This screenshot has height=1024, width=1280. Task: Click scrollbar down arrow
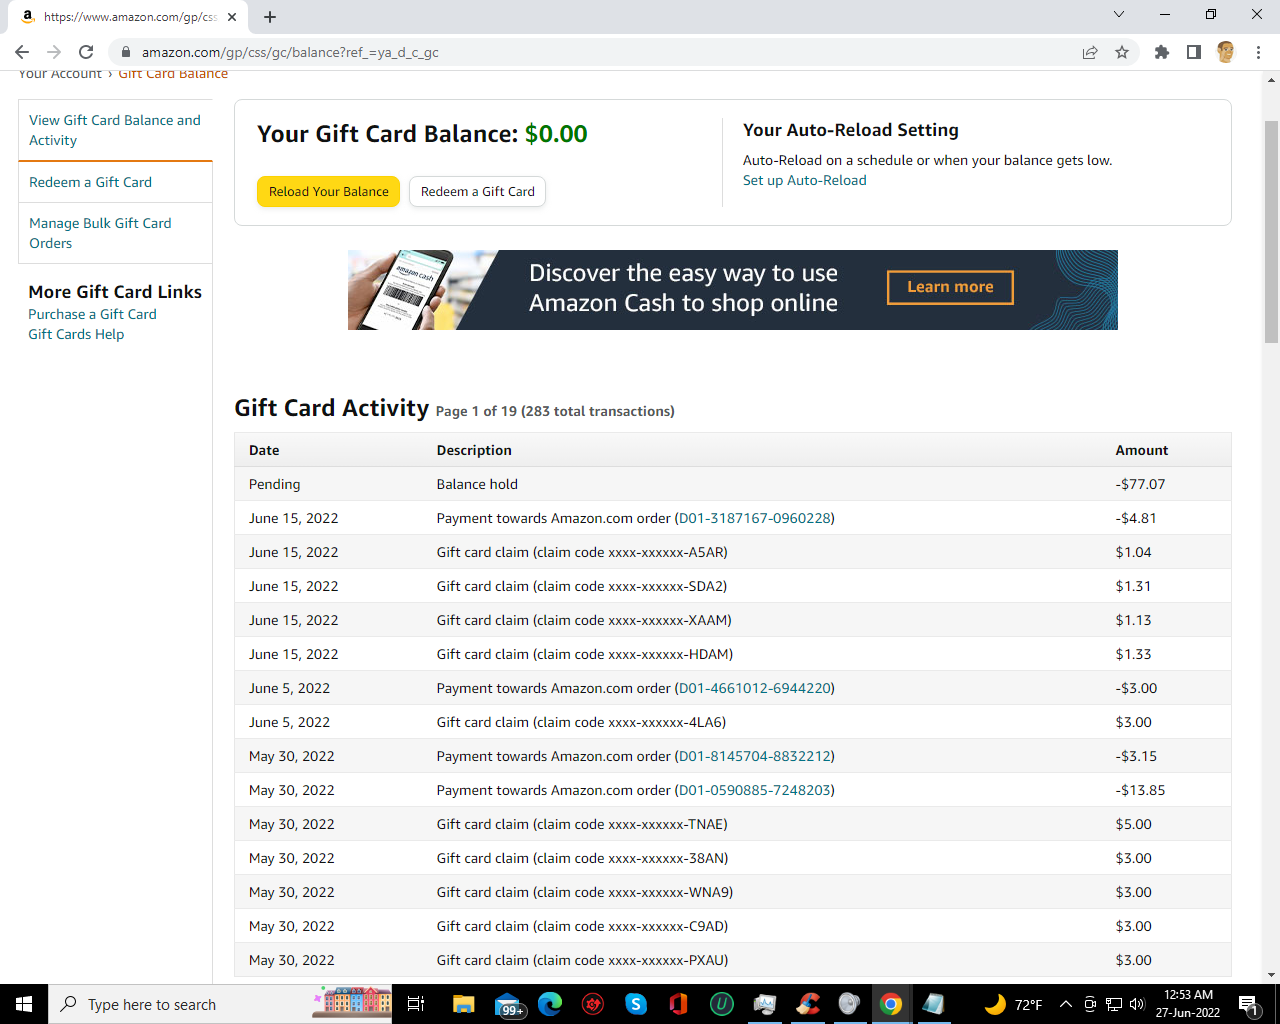pos(1271,975)
